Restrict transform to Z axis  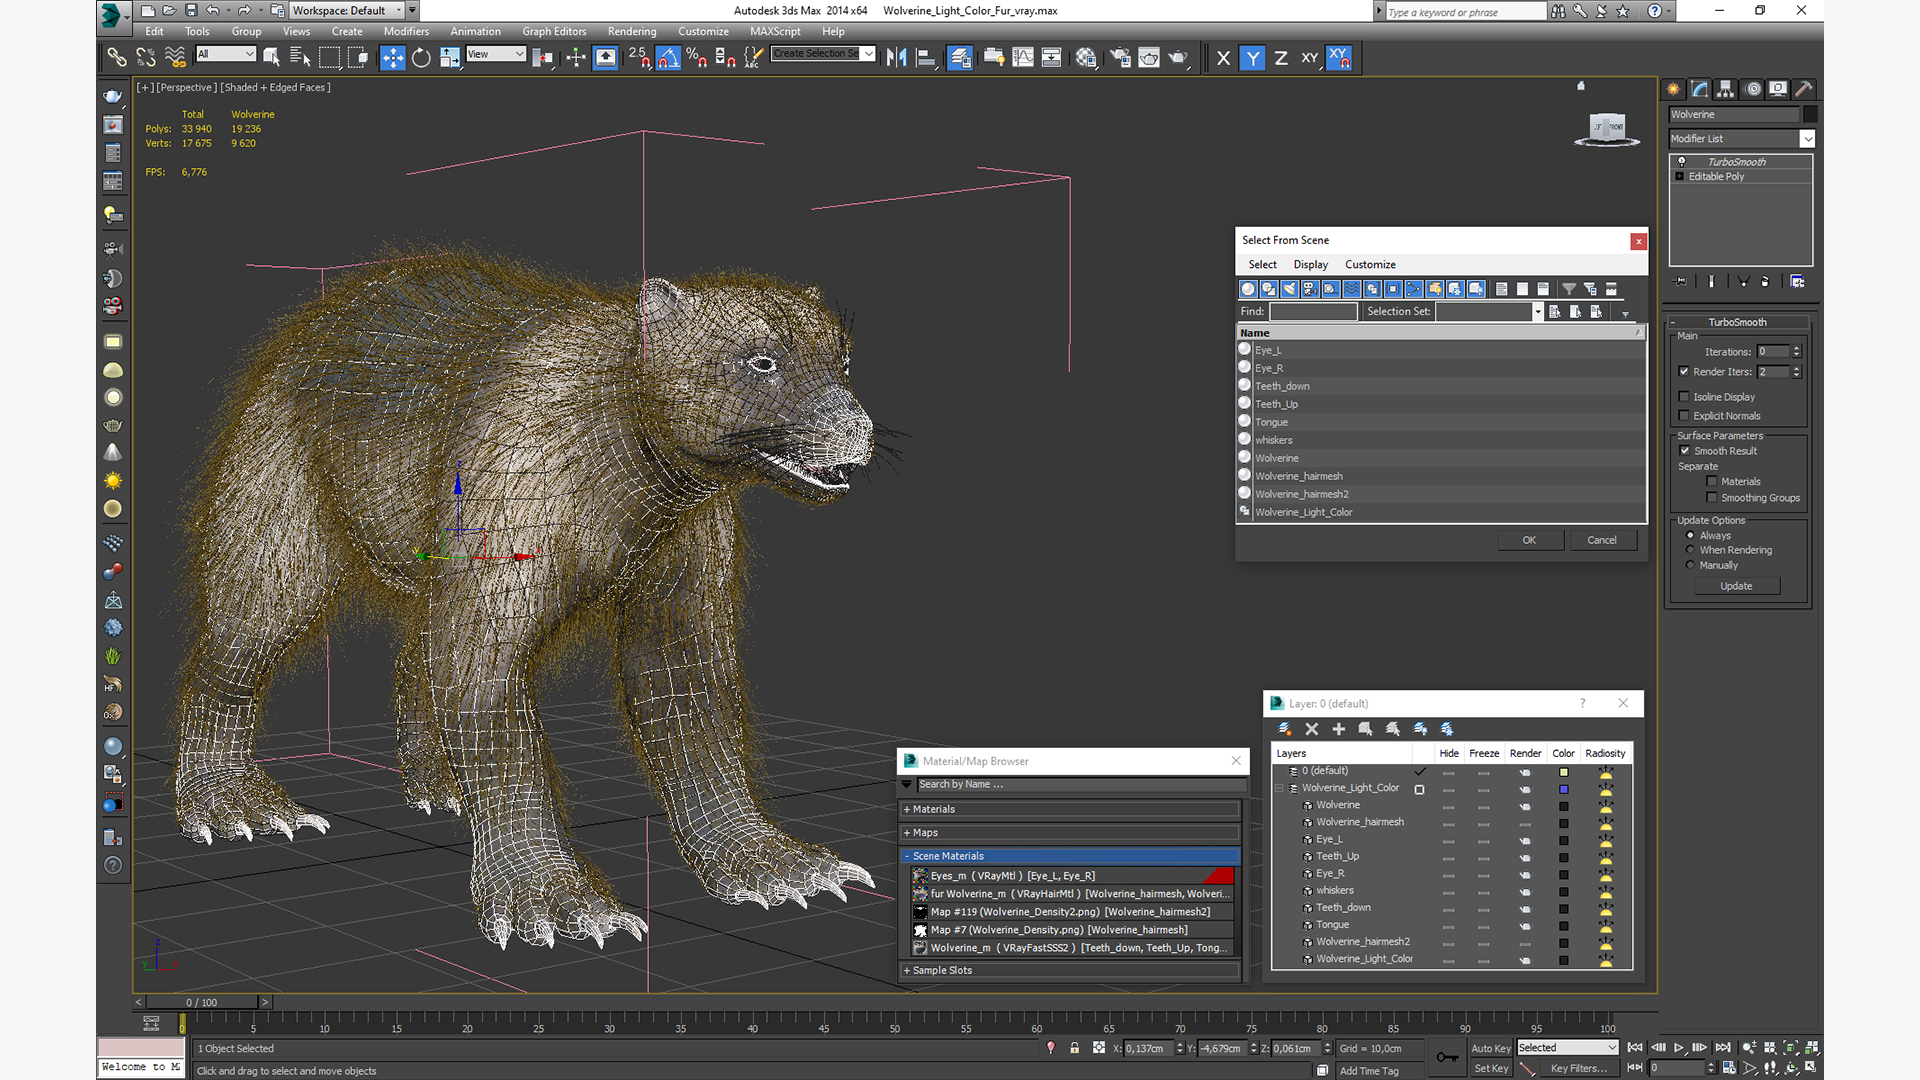(1281, 58)
